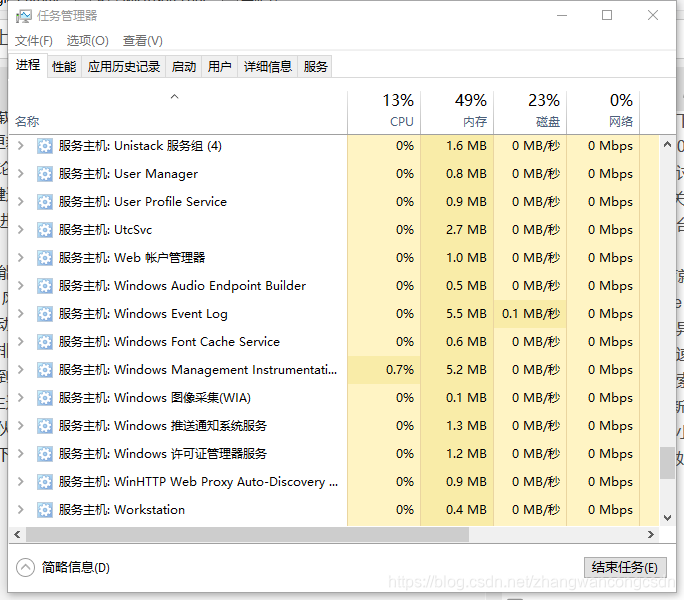684x600 pixels.
Task: Click the gear icon of the Unistack 服务组 row
Action: [44, 146]
